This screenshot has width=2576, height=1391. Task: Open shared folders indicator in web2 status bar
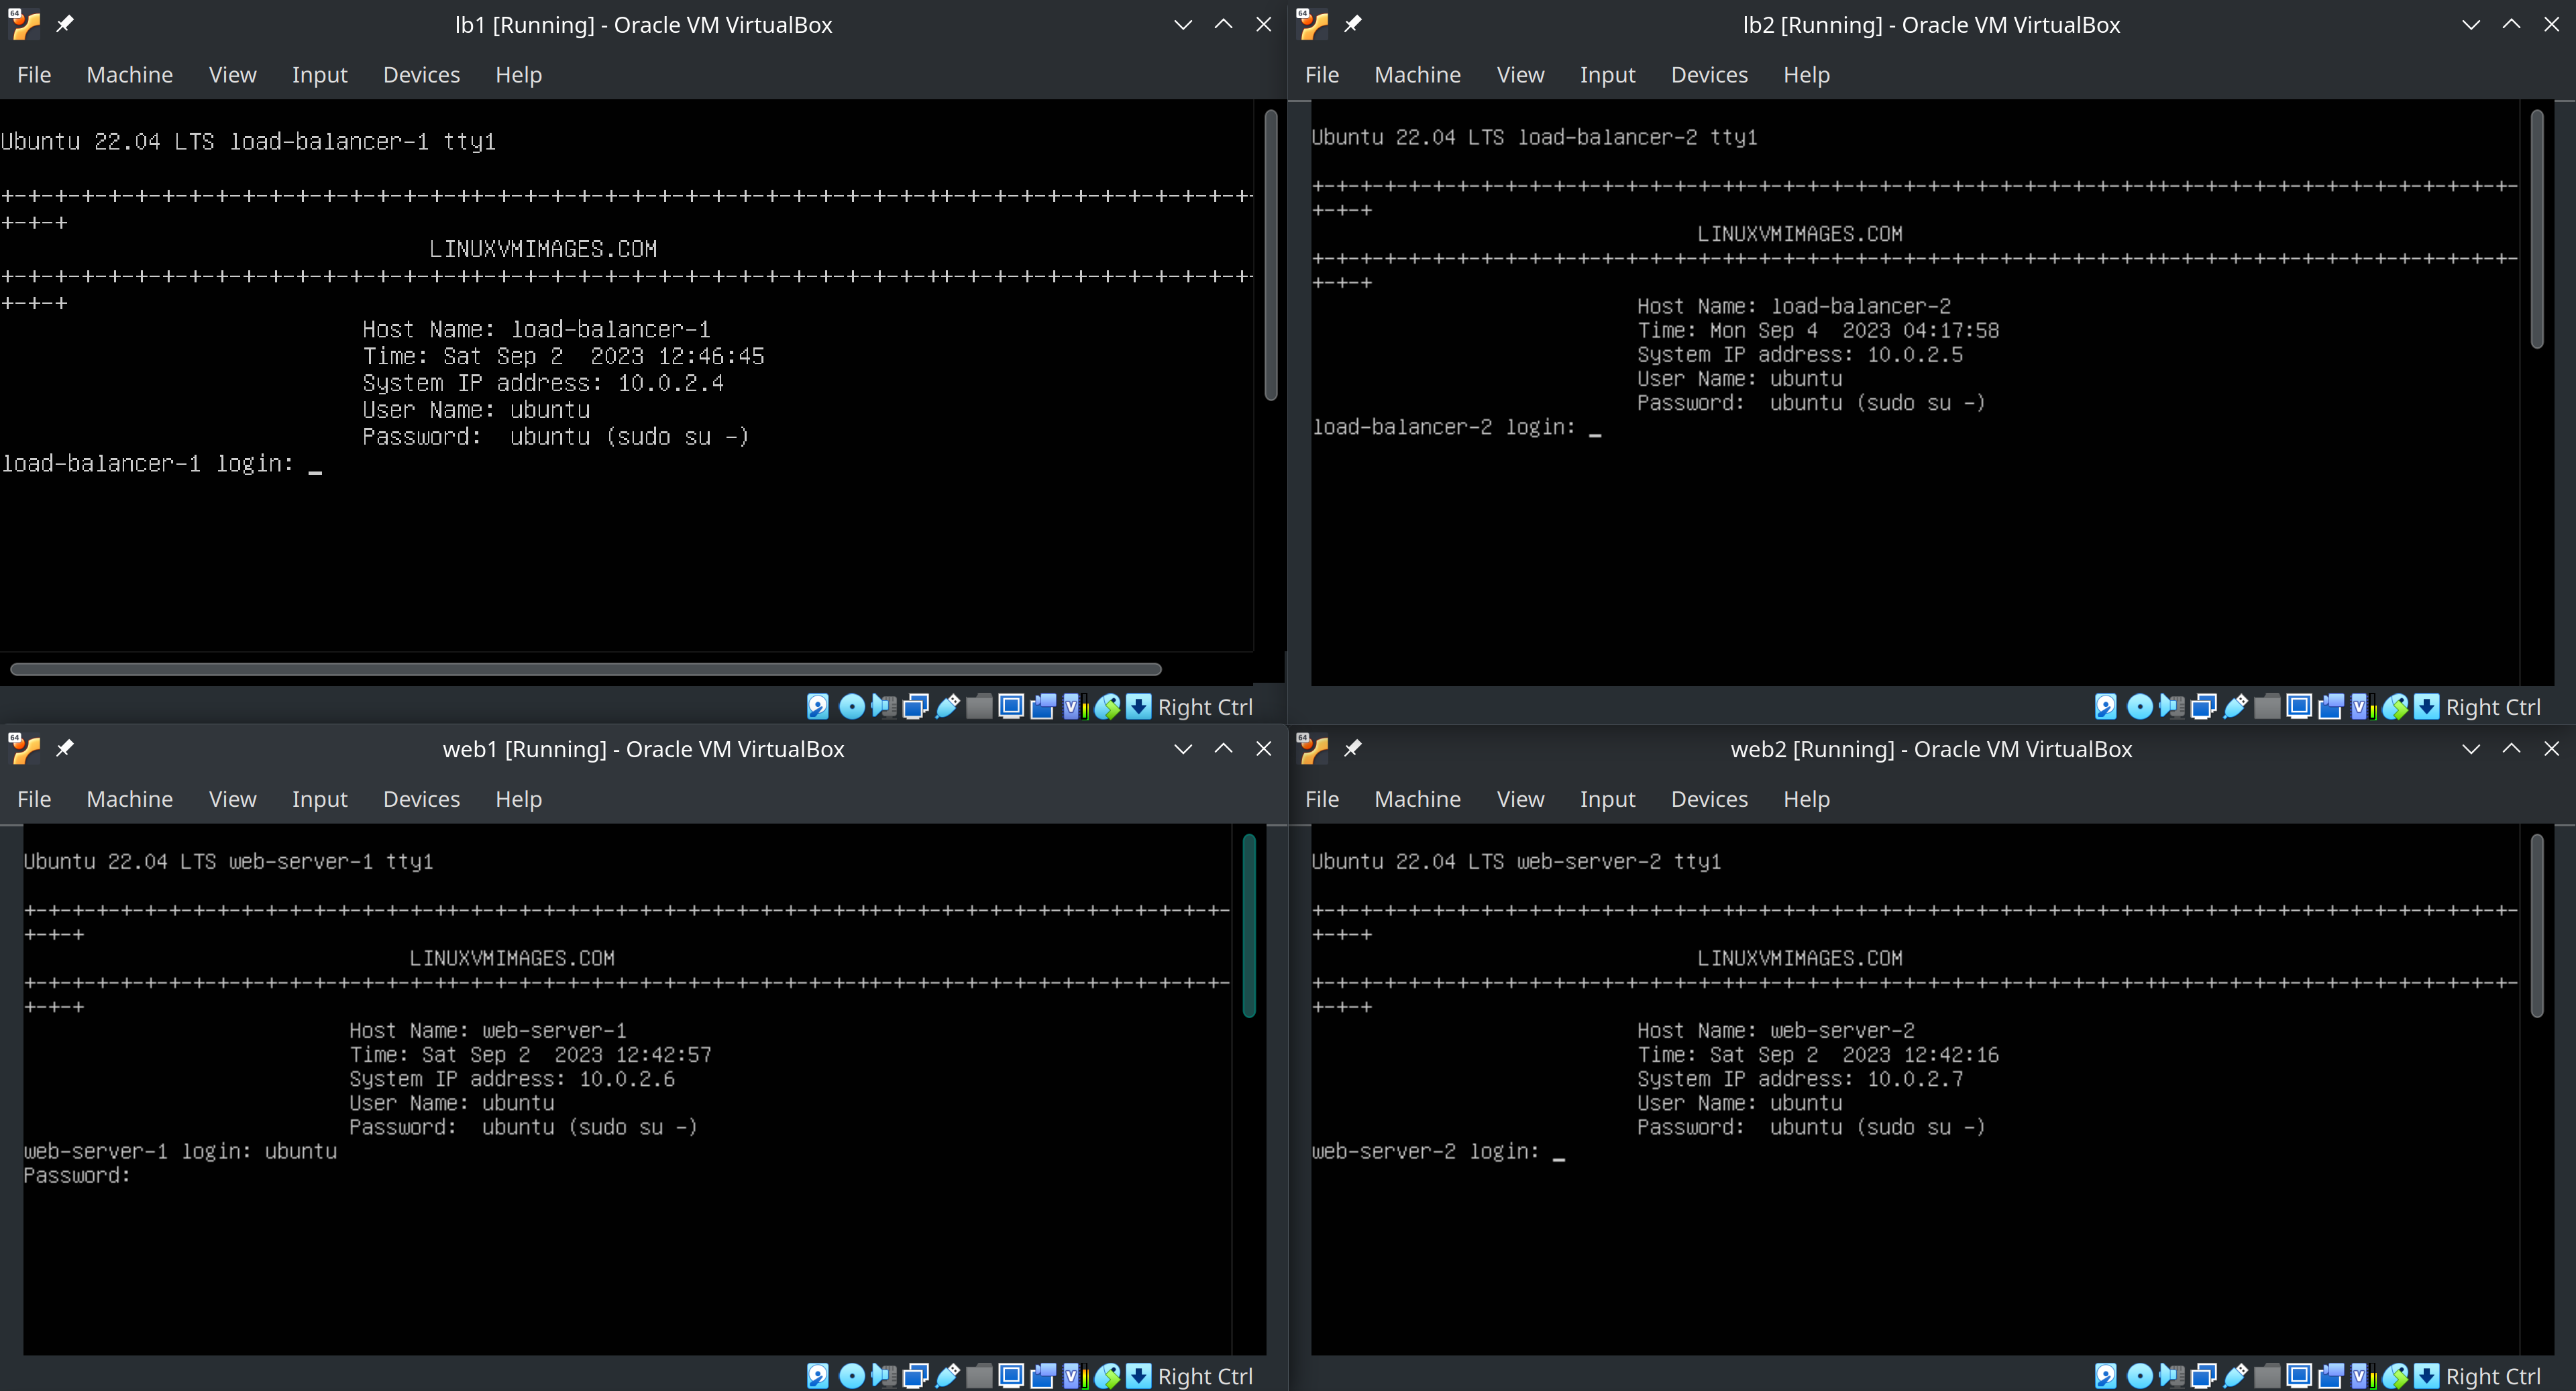tap(2267, 1376)
